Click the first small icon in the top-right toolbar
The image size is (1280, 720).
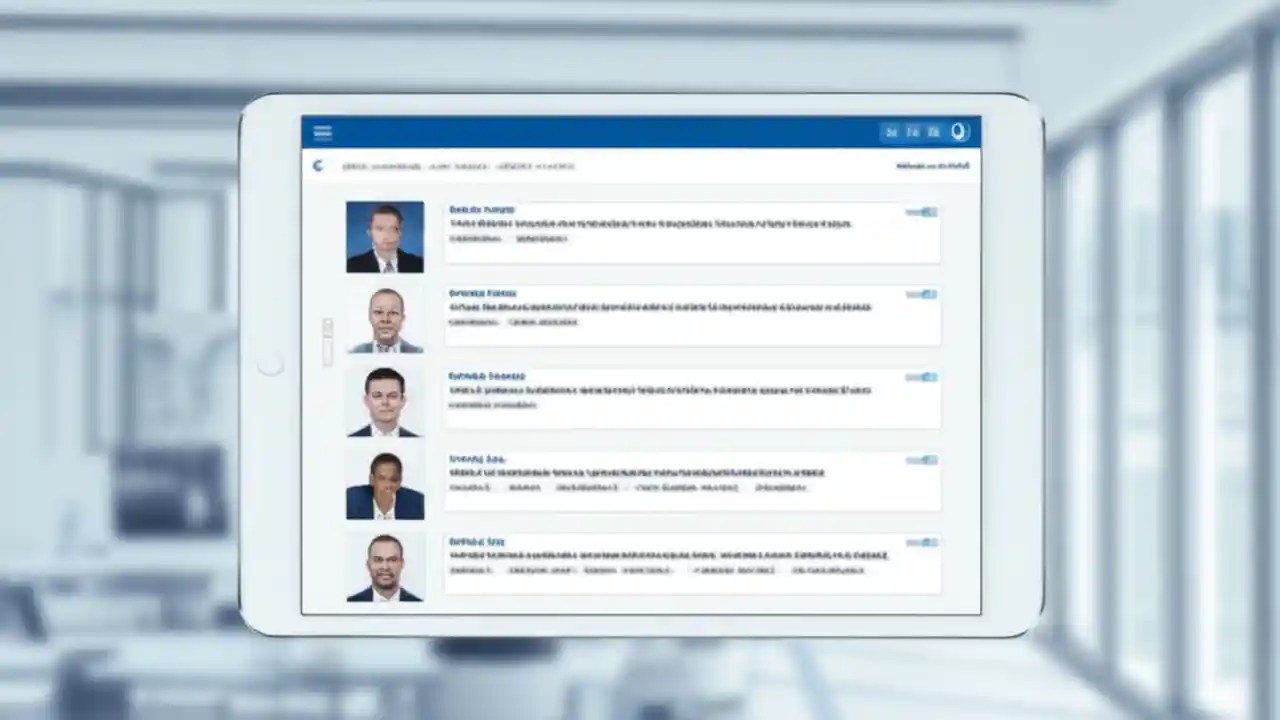(891, 131)
